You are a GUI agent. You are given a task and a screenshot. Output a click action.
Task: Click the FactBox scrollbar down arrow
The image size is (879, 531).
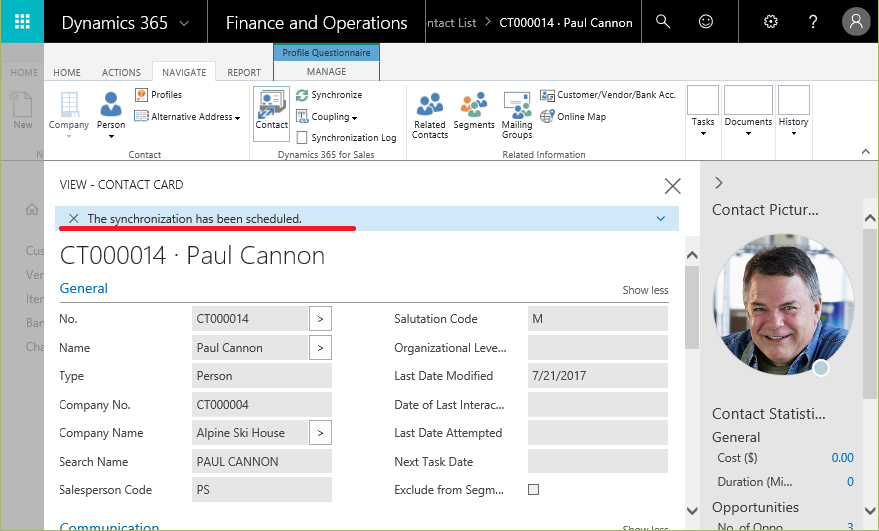870,511
